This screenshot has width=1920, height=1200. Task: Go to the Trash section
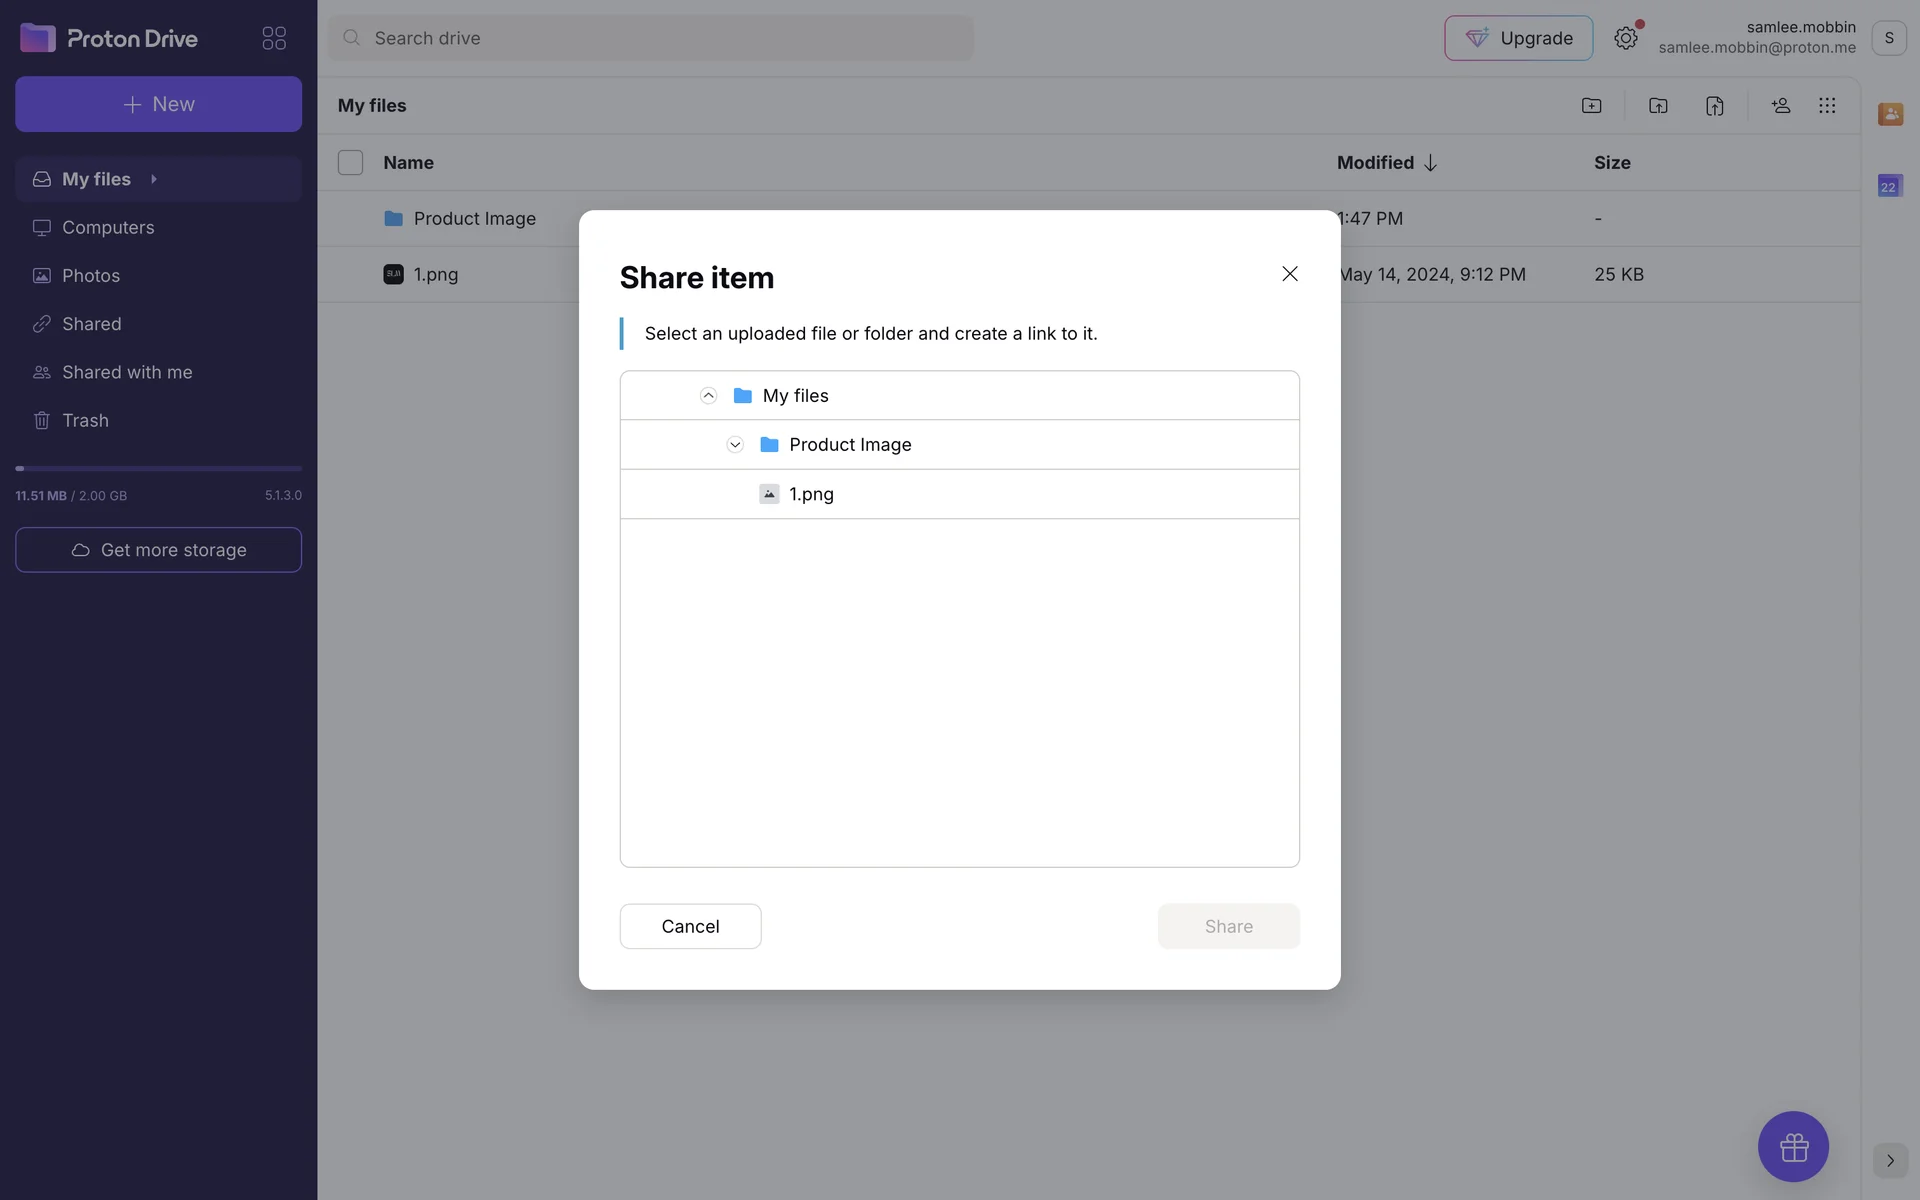coord(85,420)
